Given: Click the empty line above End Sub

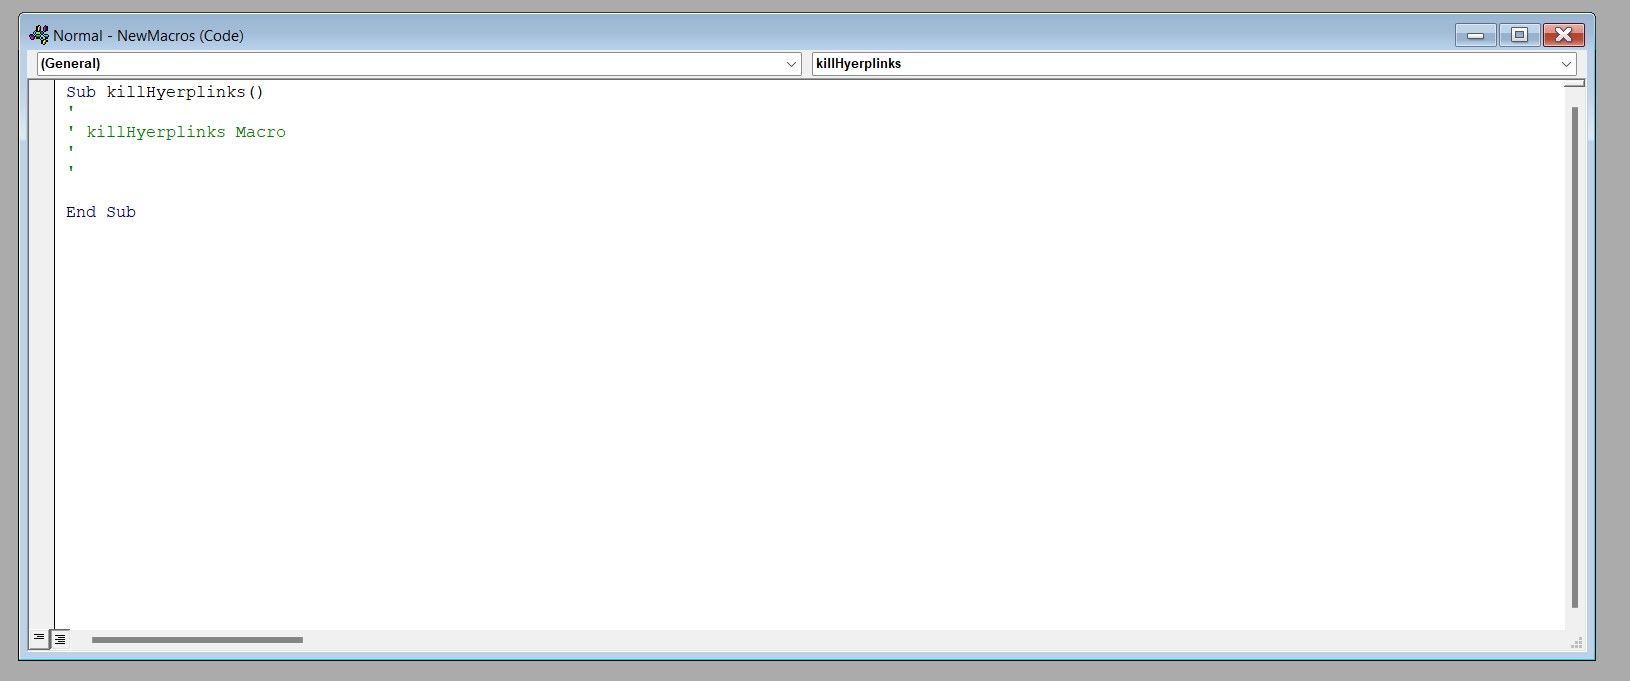Looking at the screenshot, I should (810, 192).
